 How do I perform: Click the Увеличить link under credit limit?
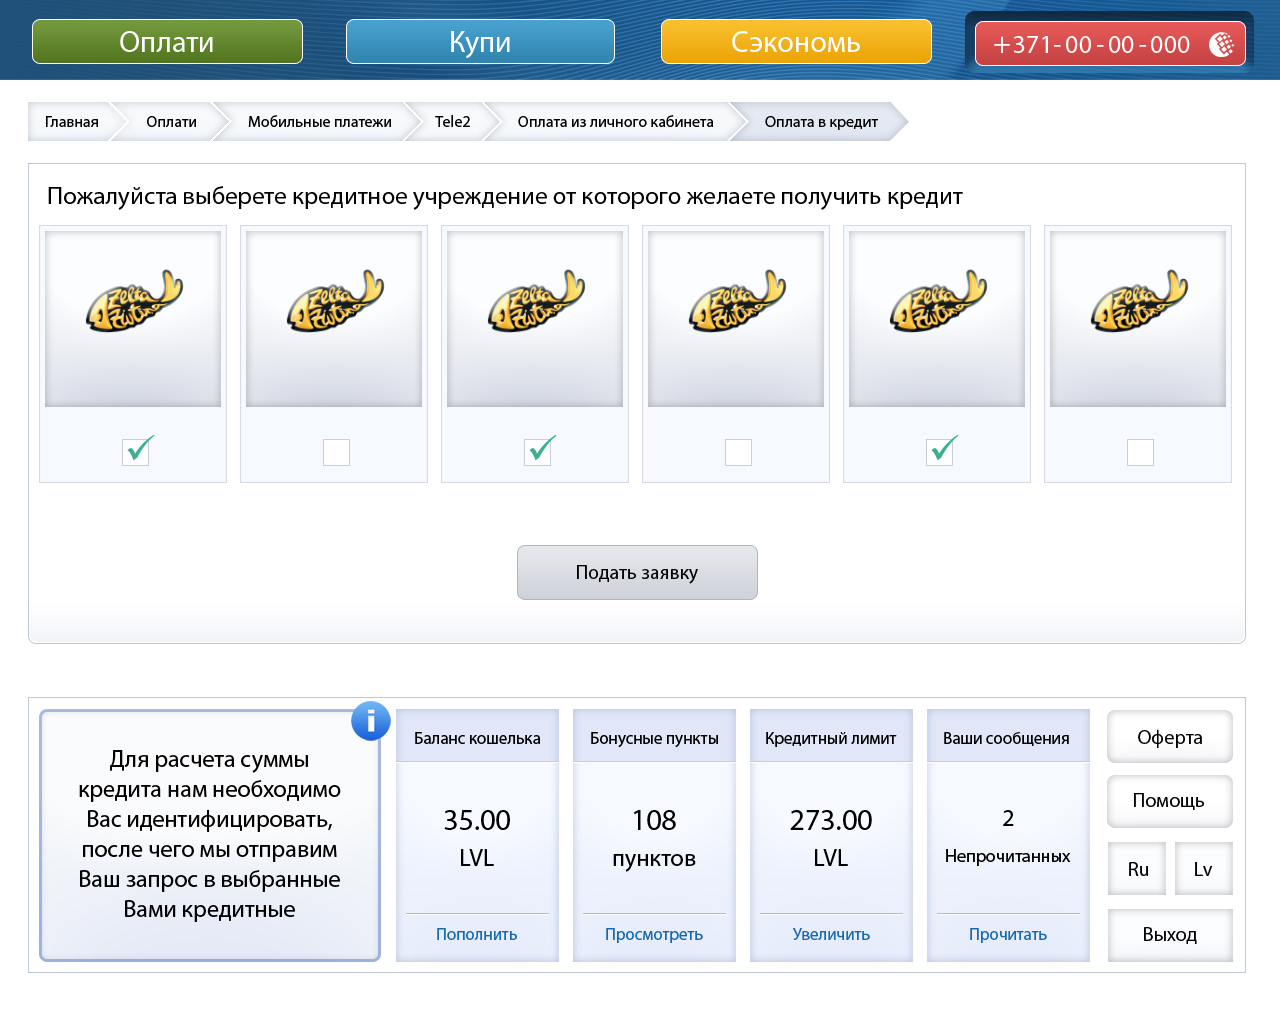pyautogui.click(x=831, y=934)
